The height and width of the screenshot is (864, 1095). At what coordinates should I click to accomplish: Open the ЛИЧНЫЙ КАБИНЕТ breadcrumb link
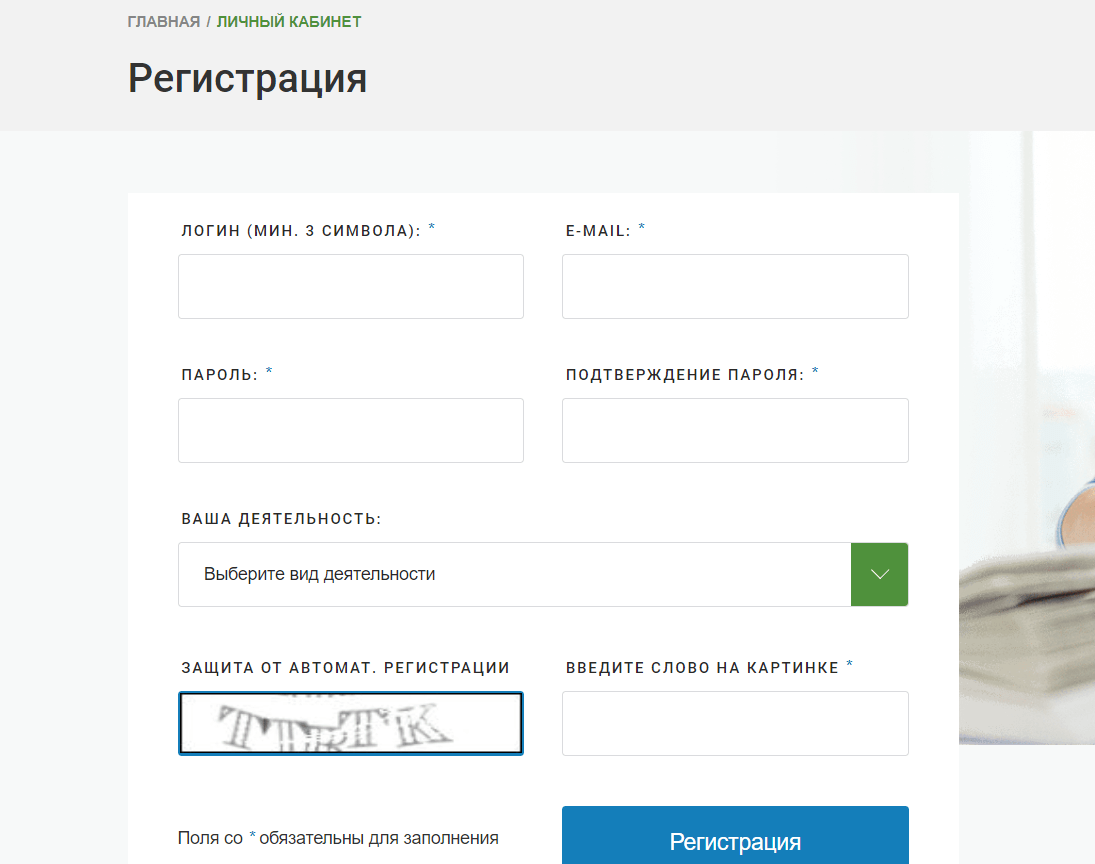click(x=289, y=22)
